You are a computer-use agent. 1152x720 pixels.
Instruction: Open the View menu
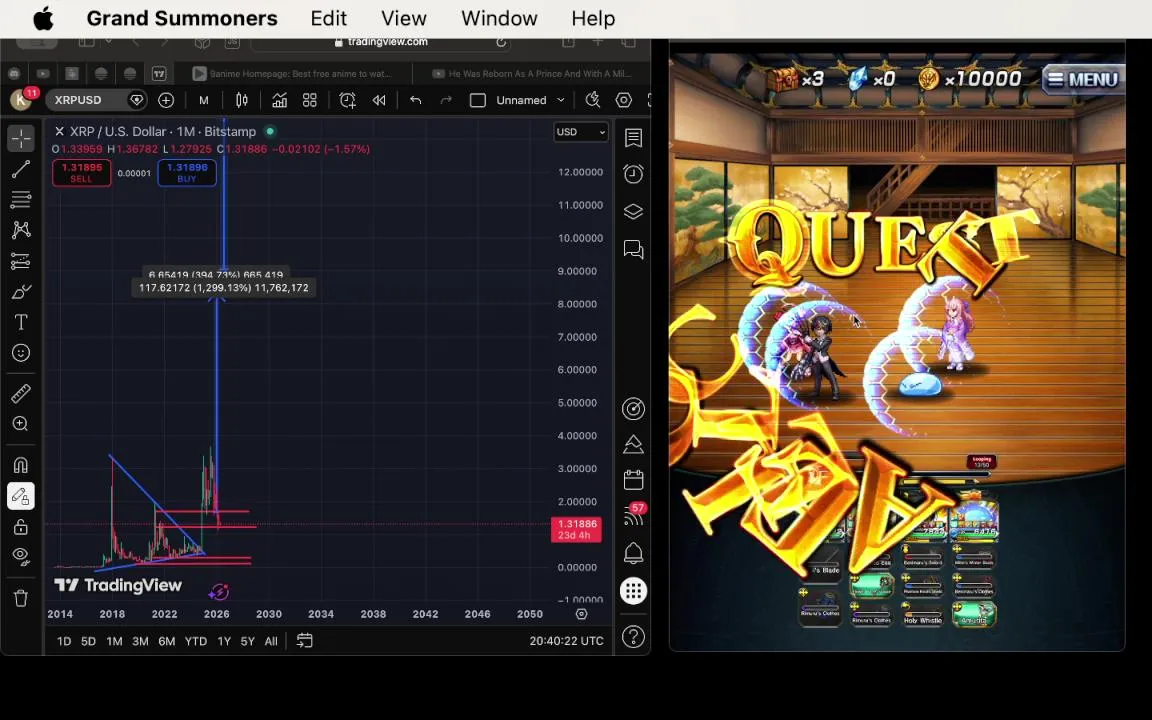[403, 18]
